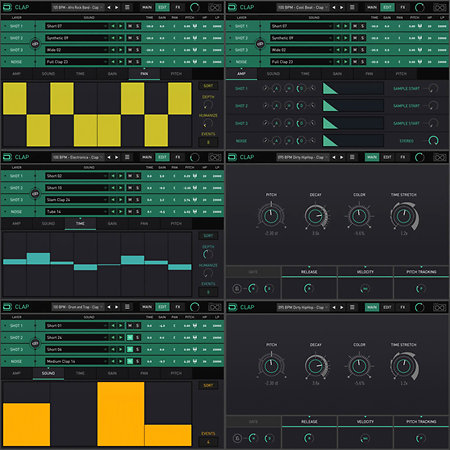
Task: Go to next preset in Afro Rock Band window
Action: [117, 7]
